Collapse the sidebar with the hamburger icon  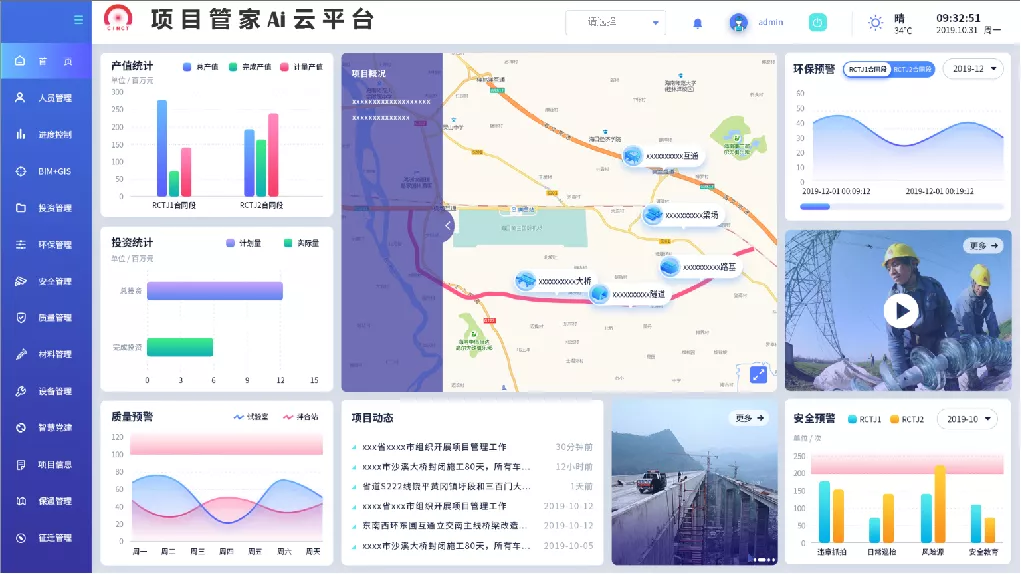(x=79, y=20)
